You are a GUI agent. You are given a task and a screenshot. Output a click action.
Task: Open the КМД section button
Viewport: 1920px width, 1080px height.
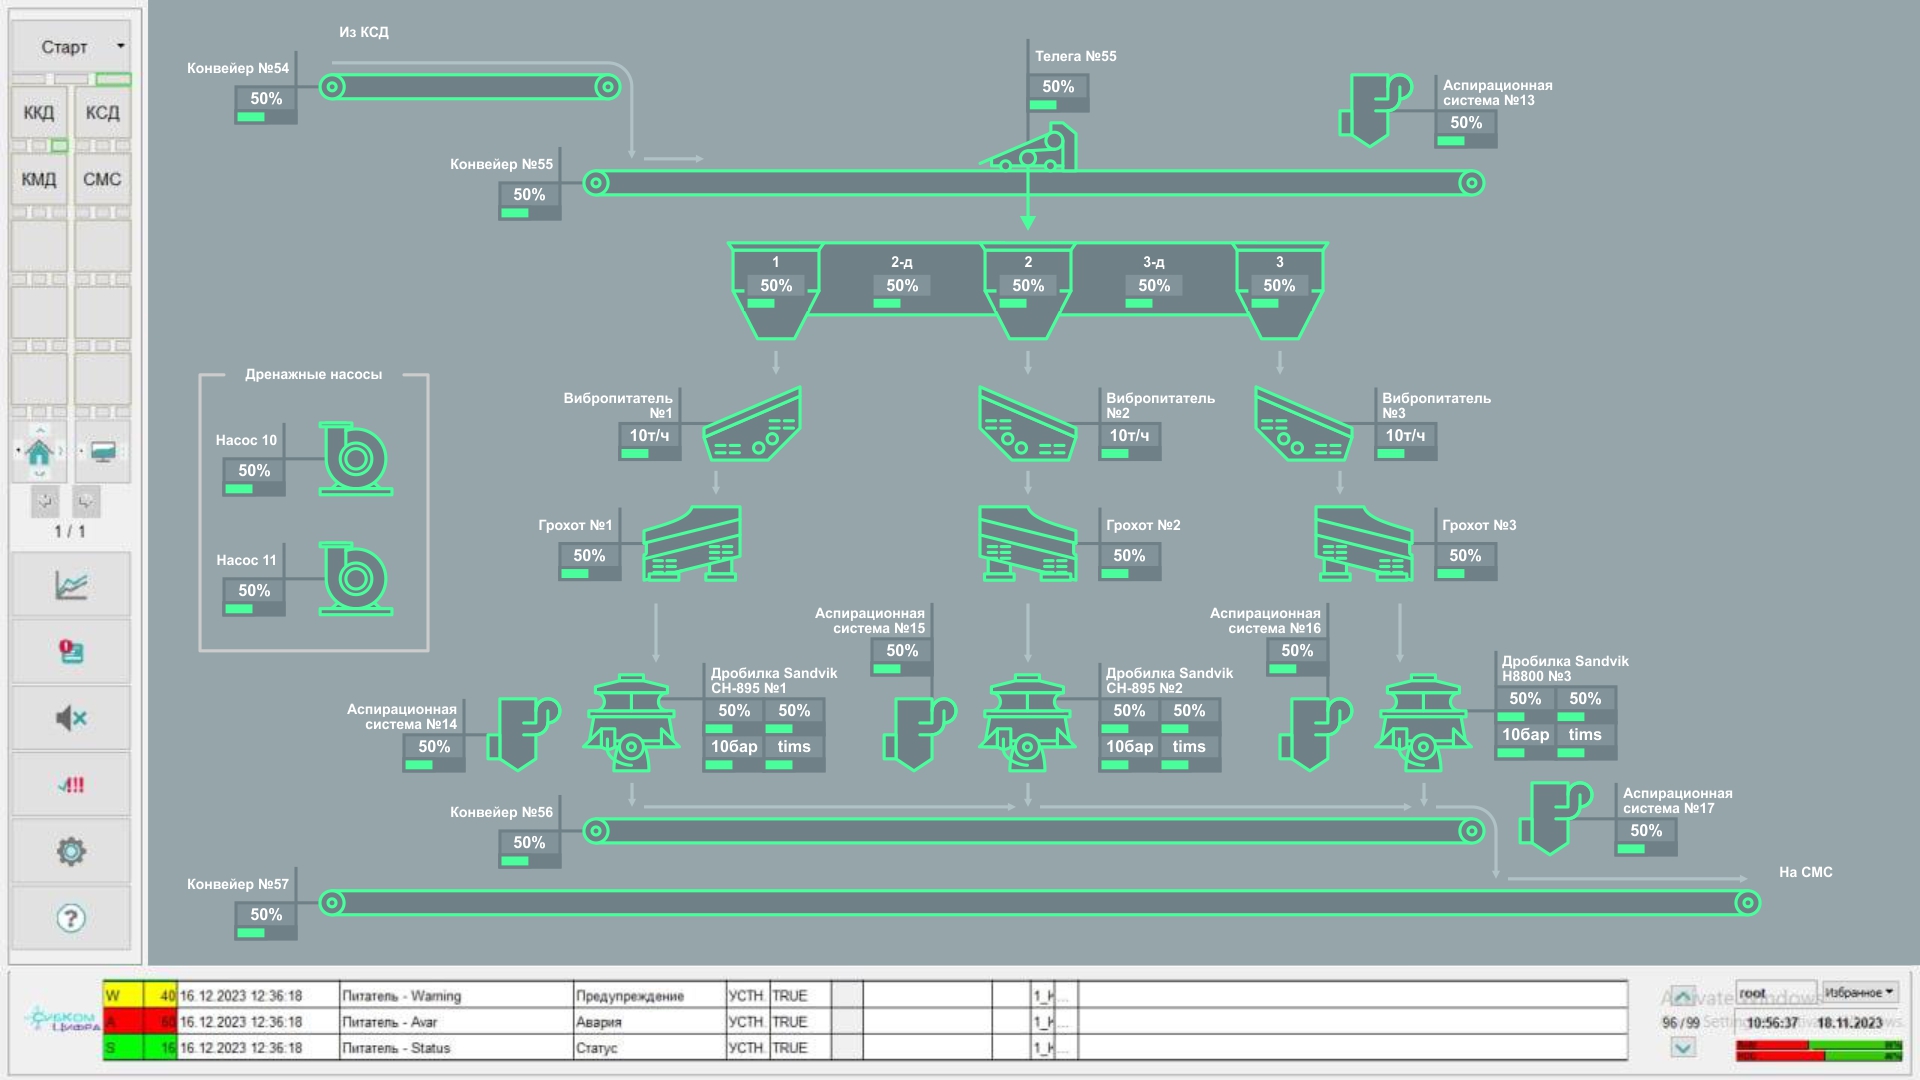click(x=39, y=180)
